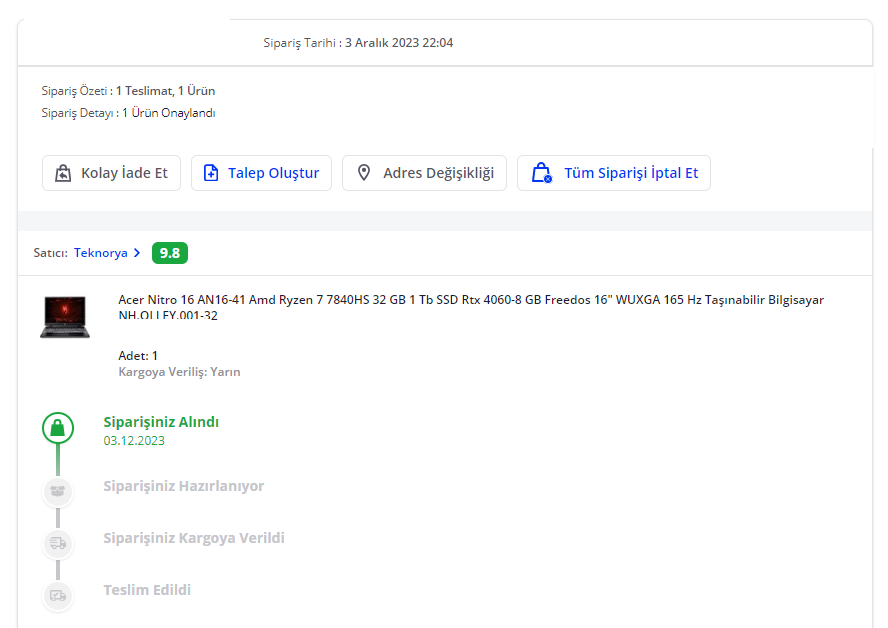Click the green Siparişiniz Alındı bag icon
Screen dimensions: 888x628
(x=58, y=428)
